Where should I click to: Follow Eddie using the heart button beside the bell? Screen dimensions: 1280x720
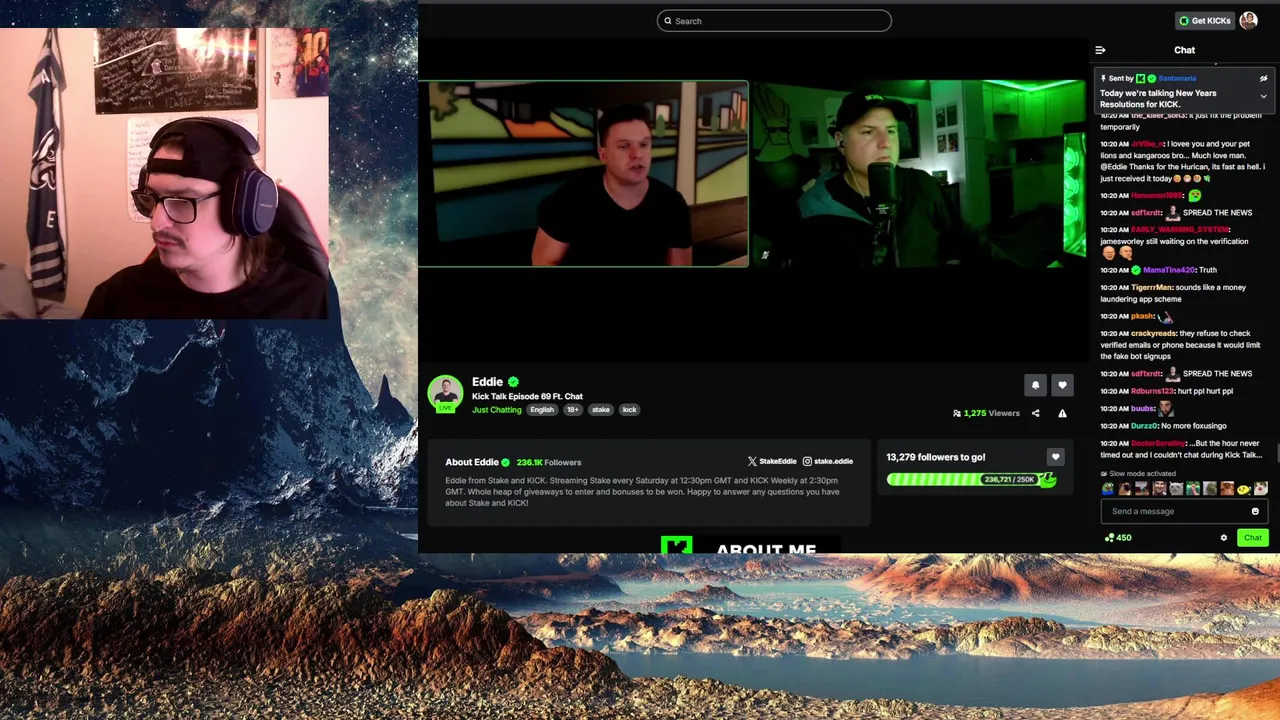[1062, 385]
